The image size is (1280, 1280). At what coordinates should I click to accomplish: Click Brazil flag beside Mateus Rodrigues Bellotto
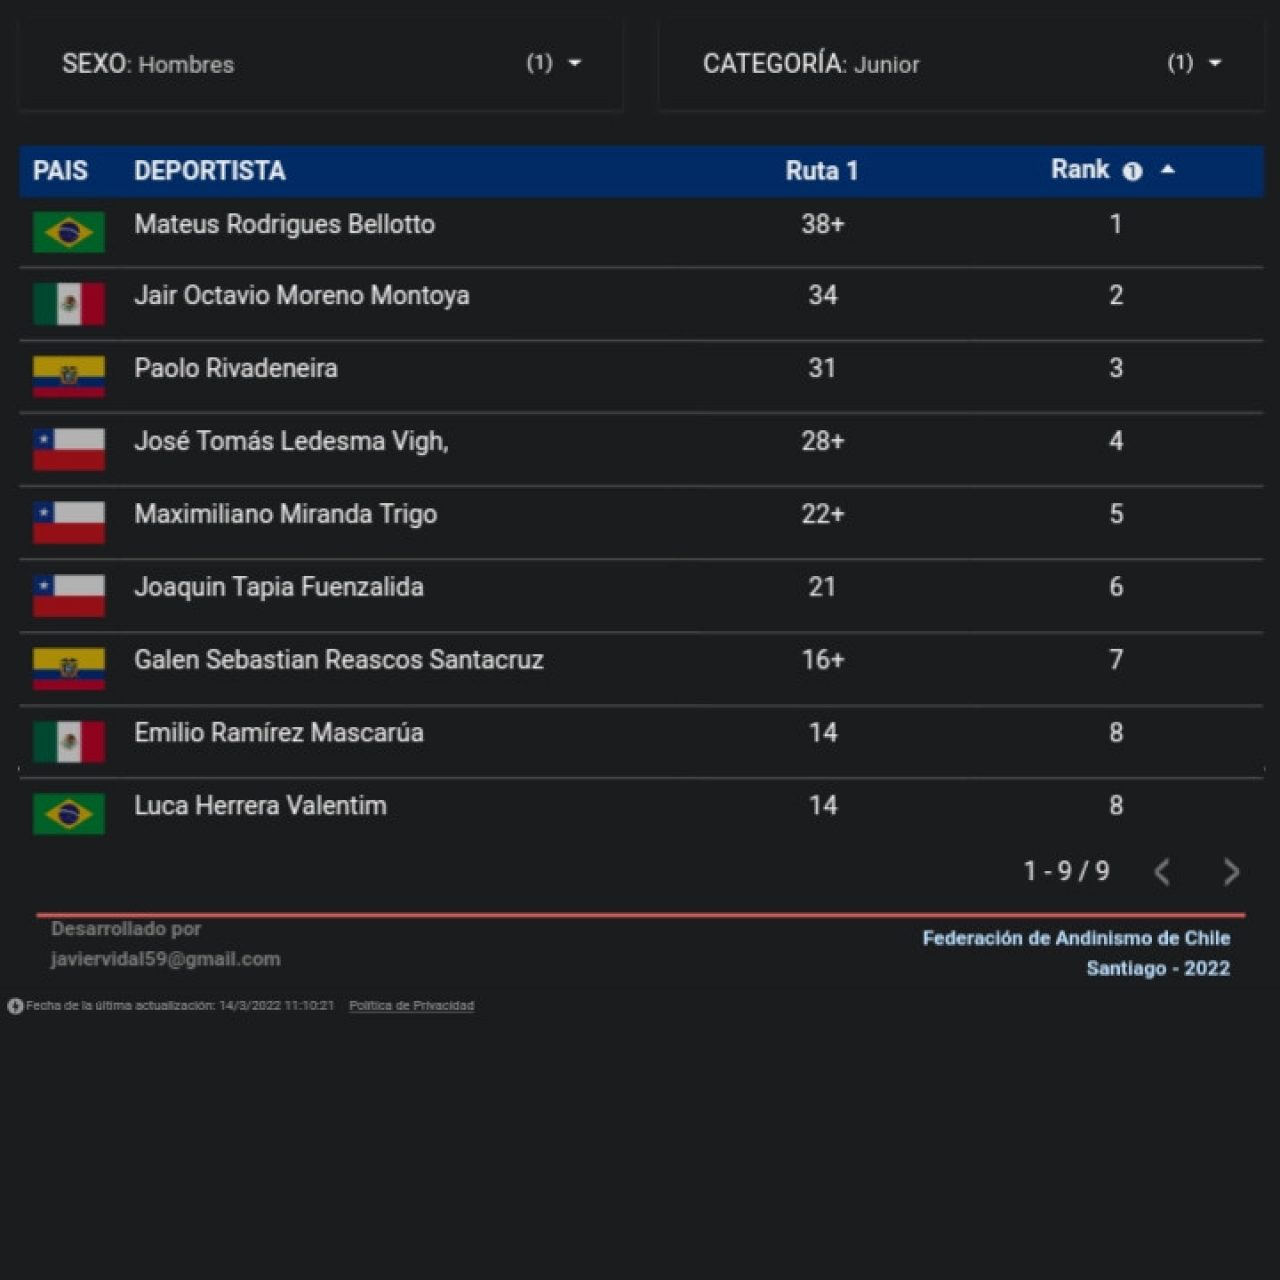tap(68, 232)
